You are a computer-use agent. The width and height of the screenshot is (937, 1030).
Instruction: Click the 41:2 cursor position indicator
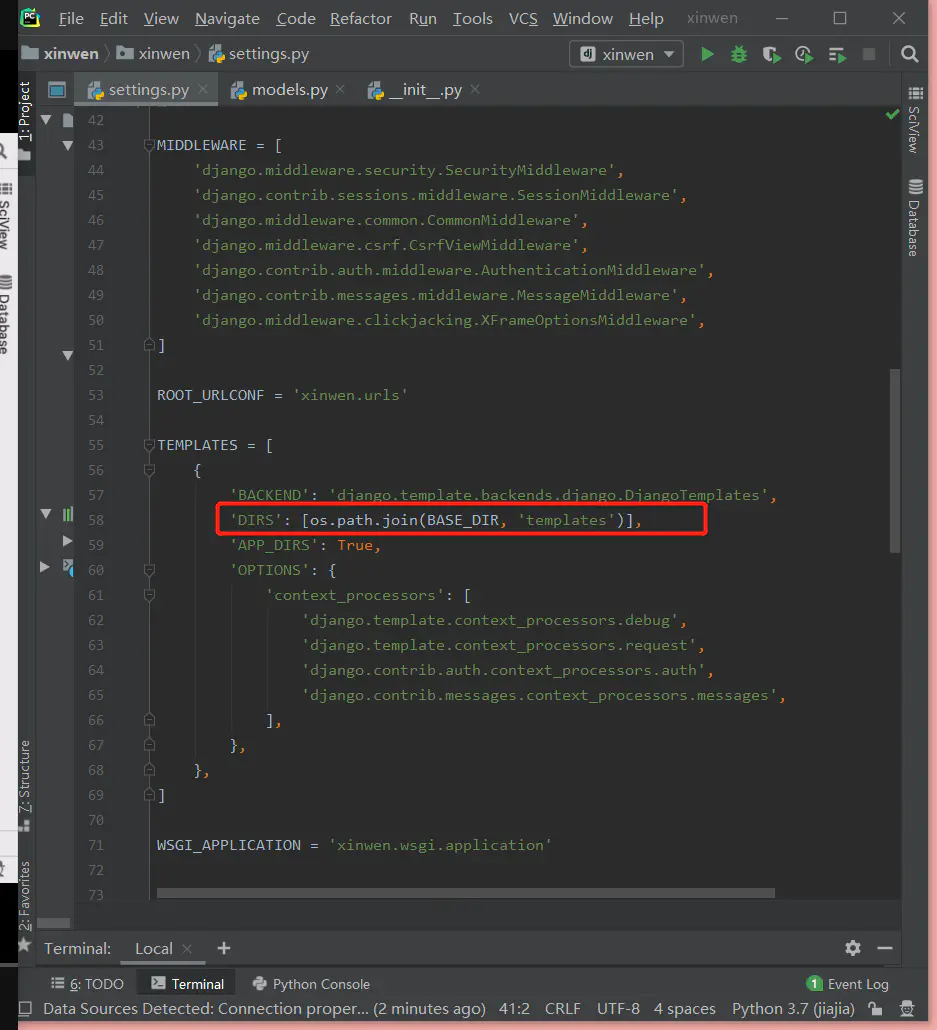(514, 1008)
